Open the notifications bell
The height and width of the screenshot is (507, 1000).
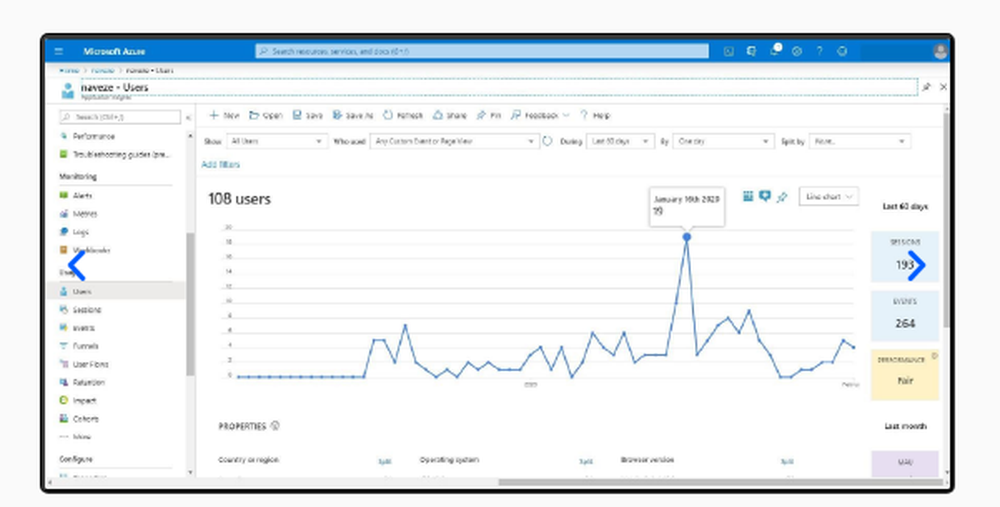[x=774, y=51]
